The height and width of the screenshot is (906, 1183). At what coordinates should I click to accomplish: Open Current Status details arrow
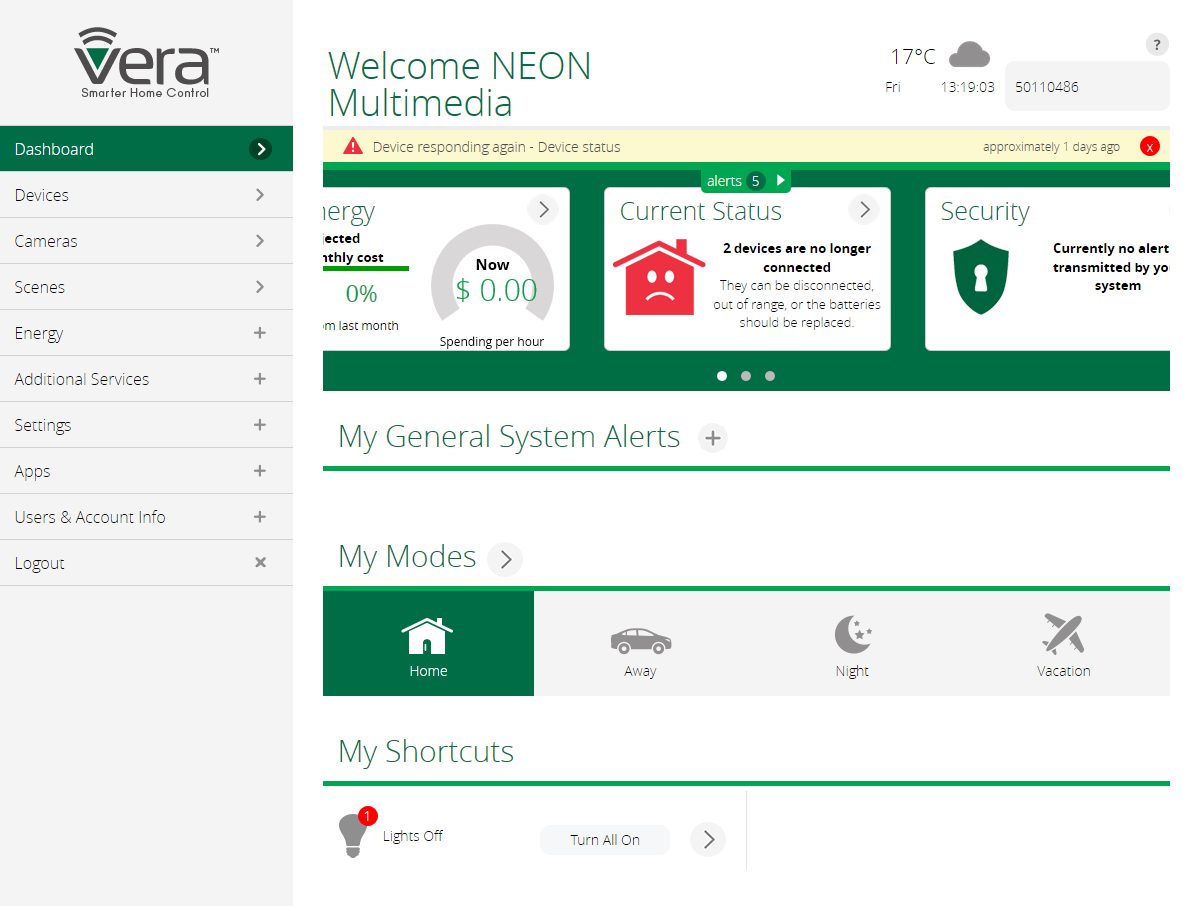(863, 210)
